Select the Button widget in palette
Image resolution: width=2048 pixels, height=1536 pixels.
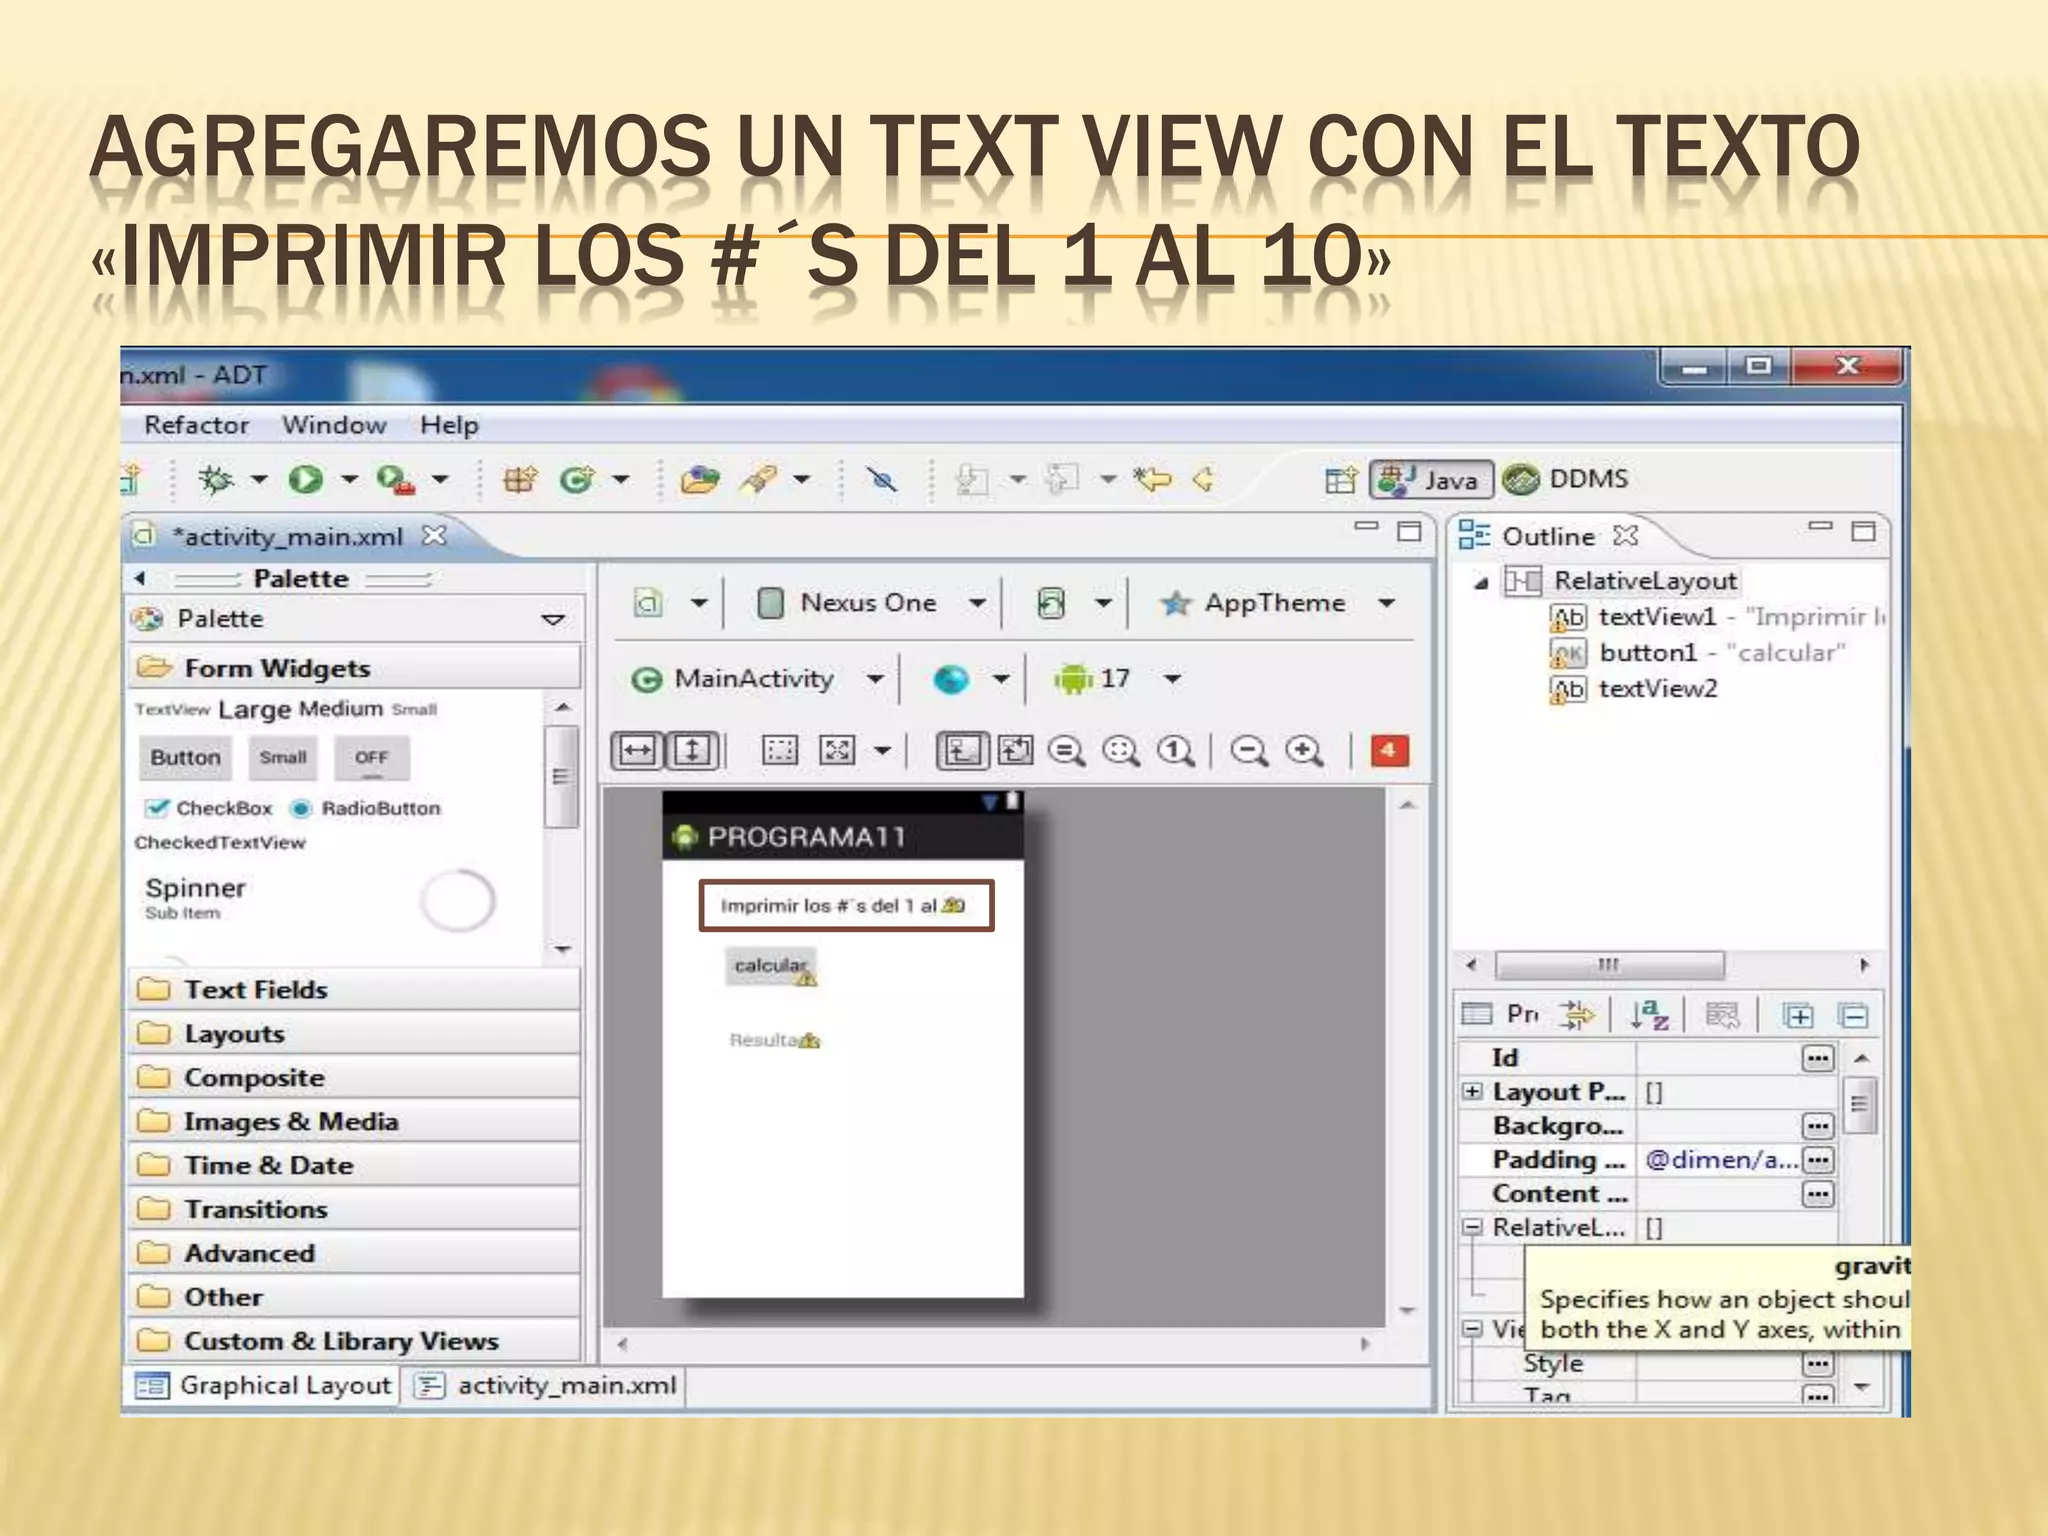(x=185, y=758)
